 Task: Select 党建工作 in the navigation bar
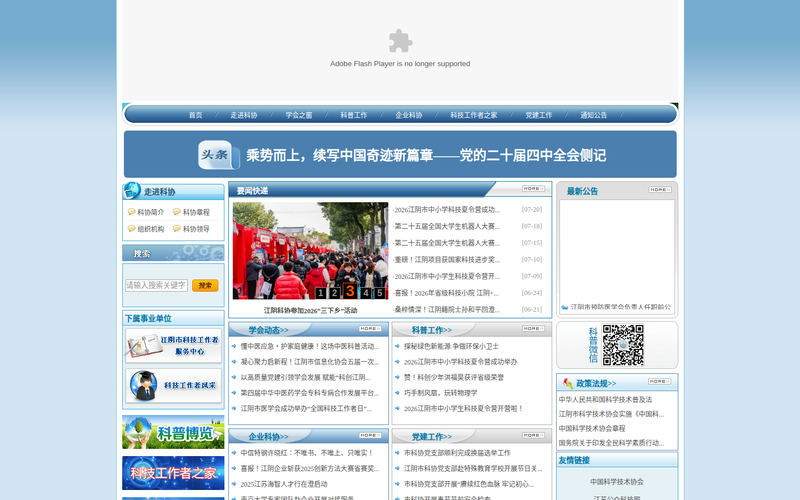coord(539,115)
